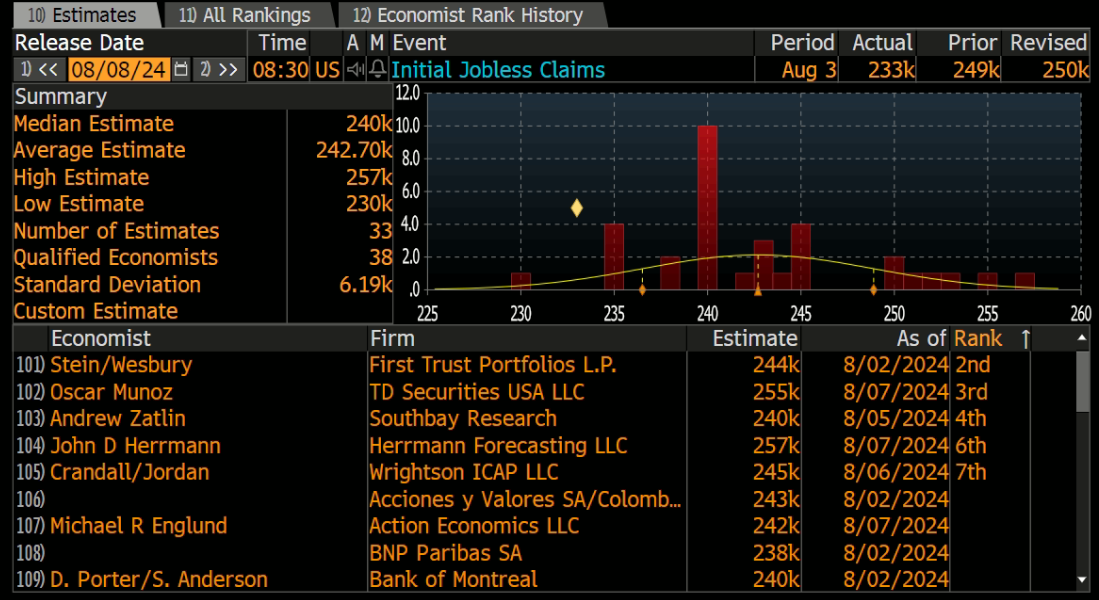This screenshot has height=600, width=1099.
Task: Go to previous release date arrows
Action: coord(39,69)
